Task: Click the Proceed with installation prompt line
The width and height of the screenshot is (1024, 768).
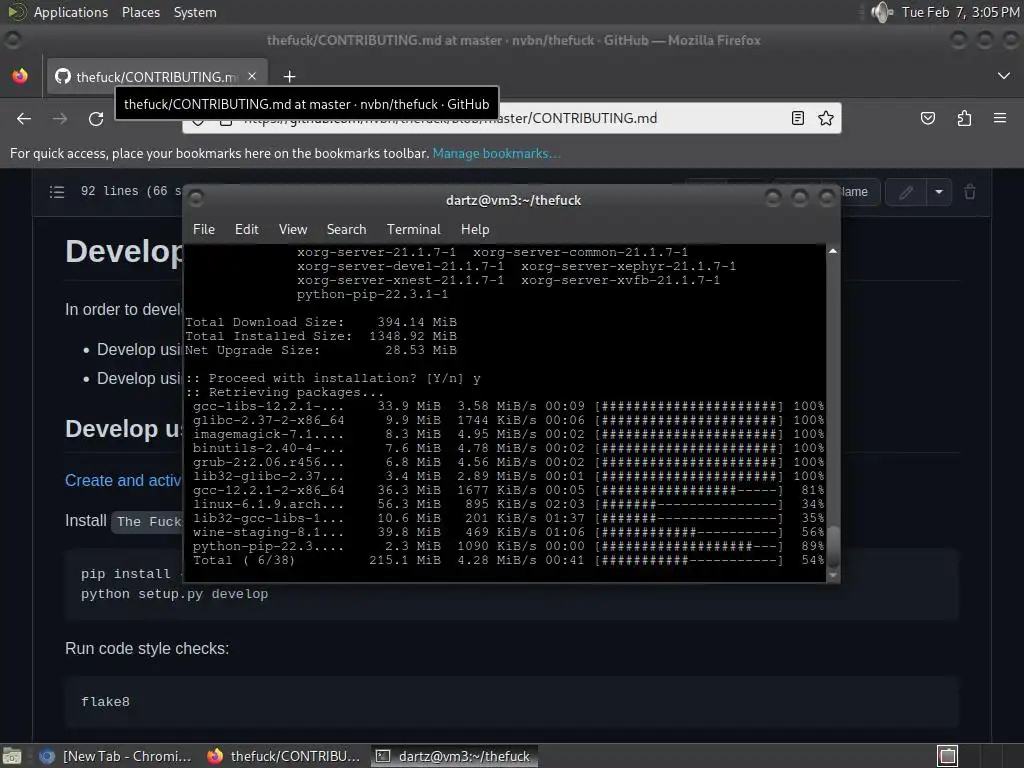Action: coord(333,378)
